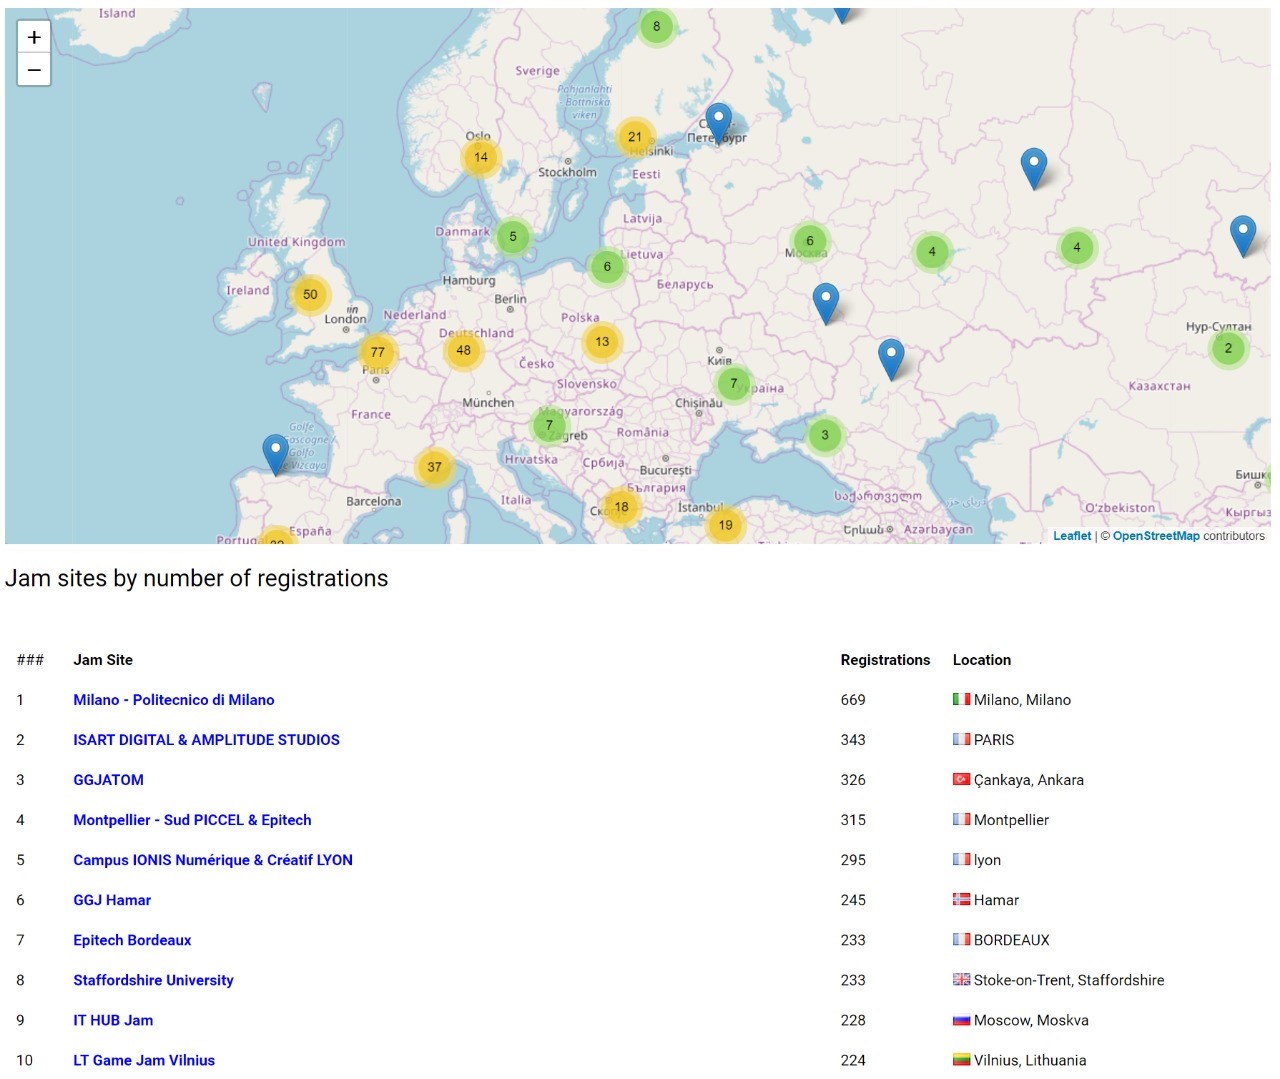The height and width of the screenshot is (1079, 1280).
Task: Open the Leaflet attribution link
Action: [x=1072, y=536]
